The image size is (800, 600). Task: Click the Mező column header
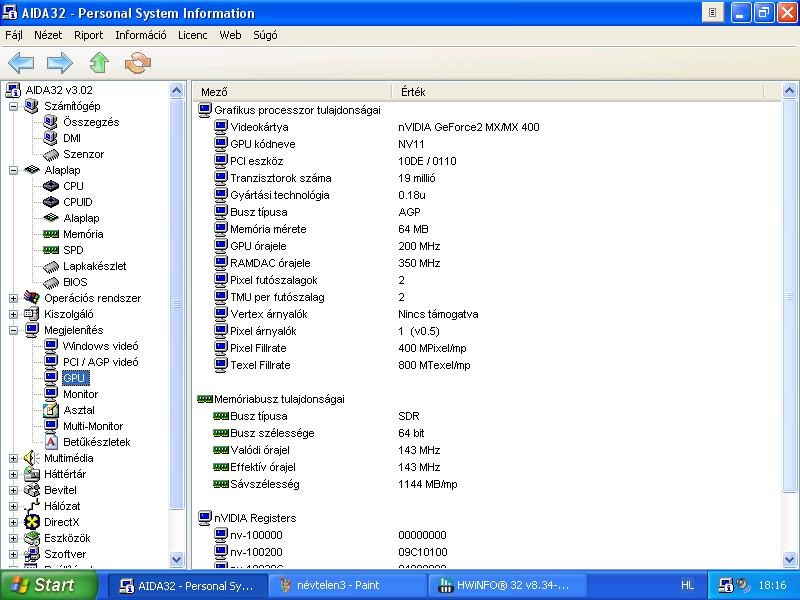click(x=292, y=92)
